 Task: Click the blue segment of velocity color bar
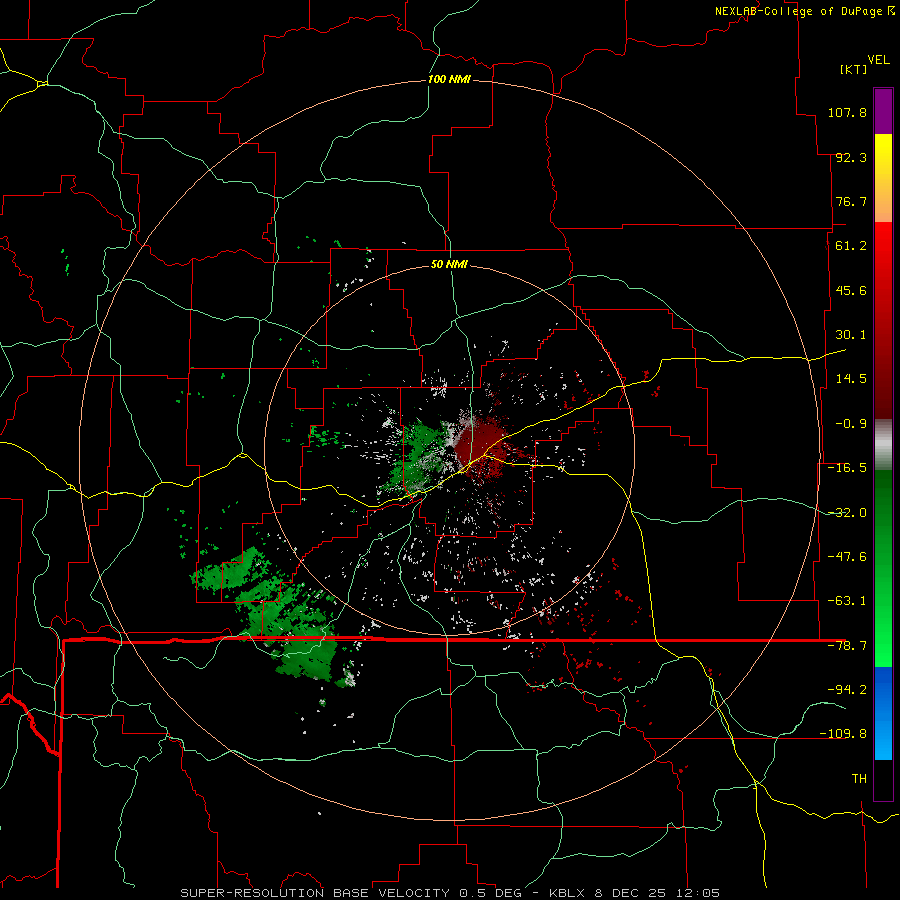pos(883,713)
